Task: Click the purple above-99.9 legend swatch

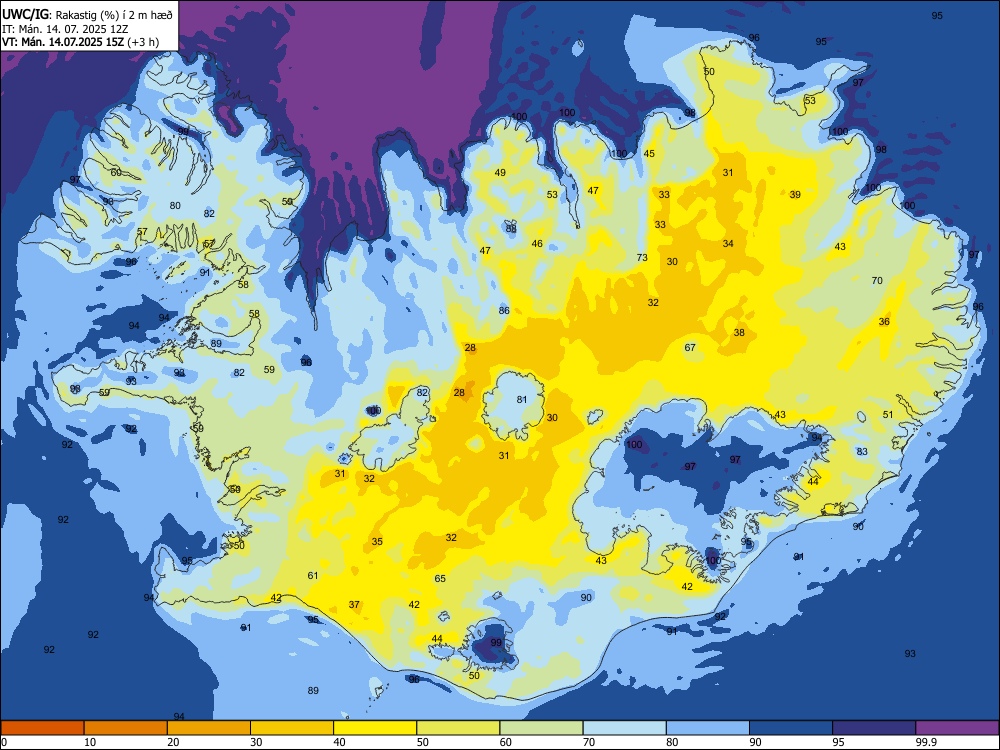Action: 957,728
